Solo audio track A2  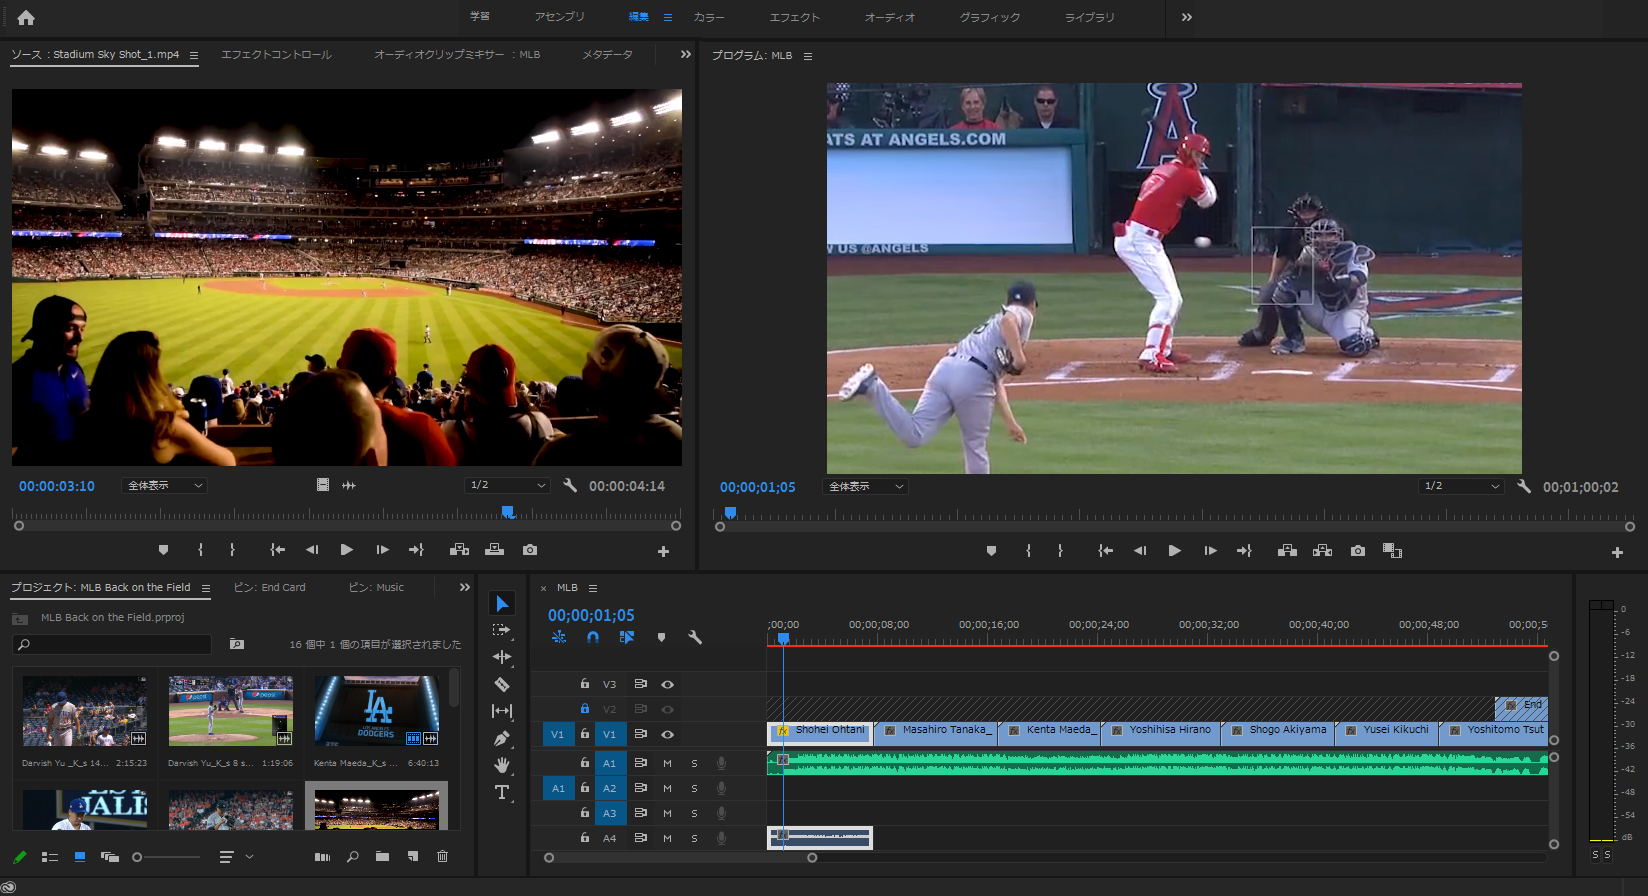click(x=694, y=788)
